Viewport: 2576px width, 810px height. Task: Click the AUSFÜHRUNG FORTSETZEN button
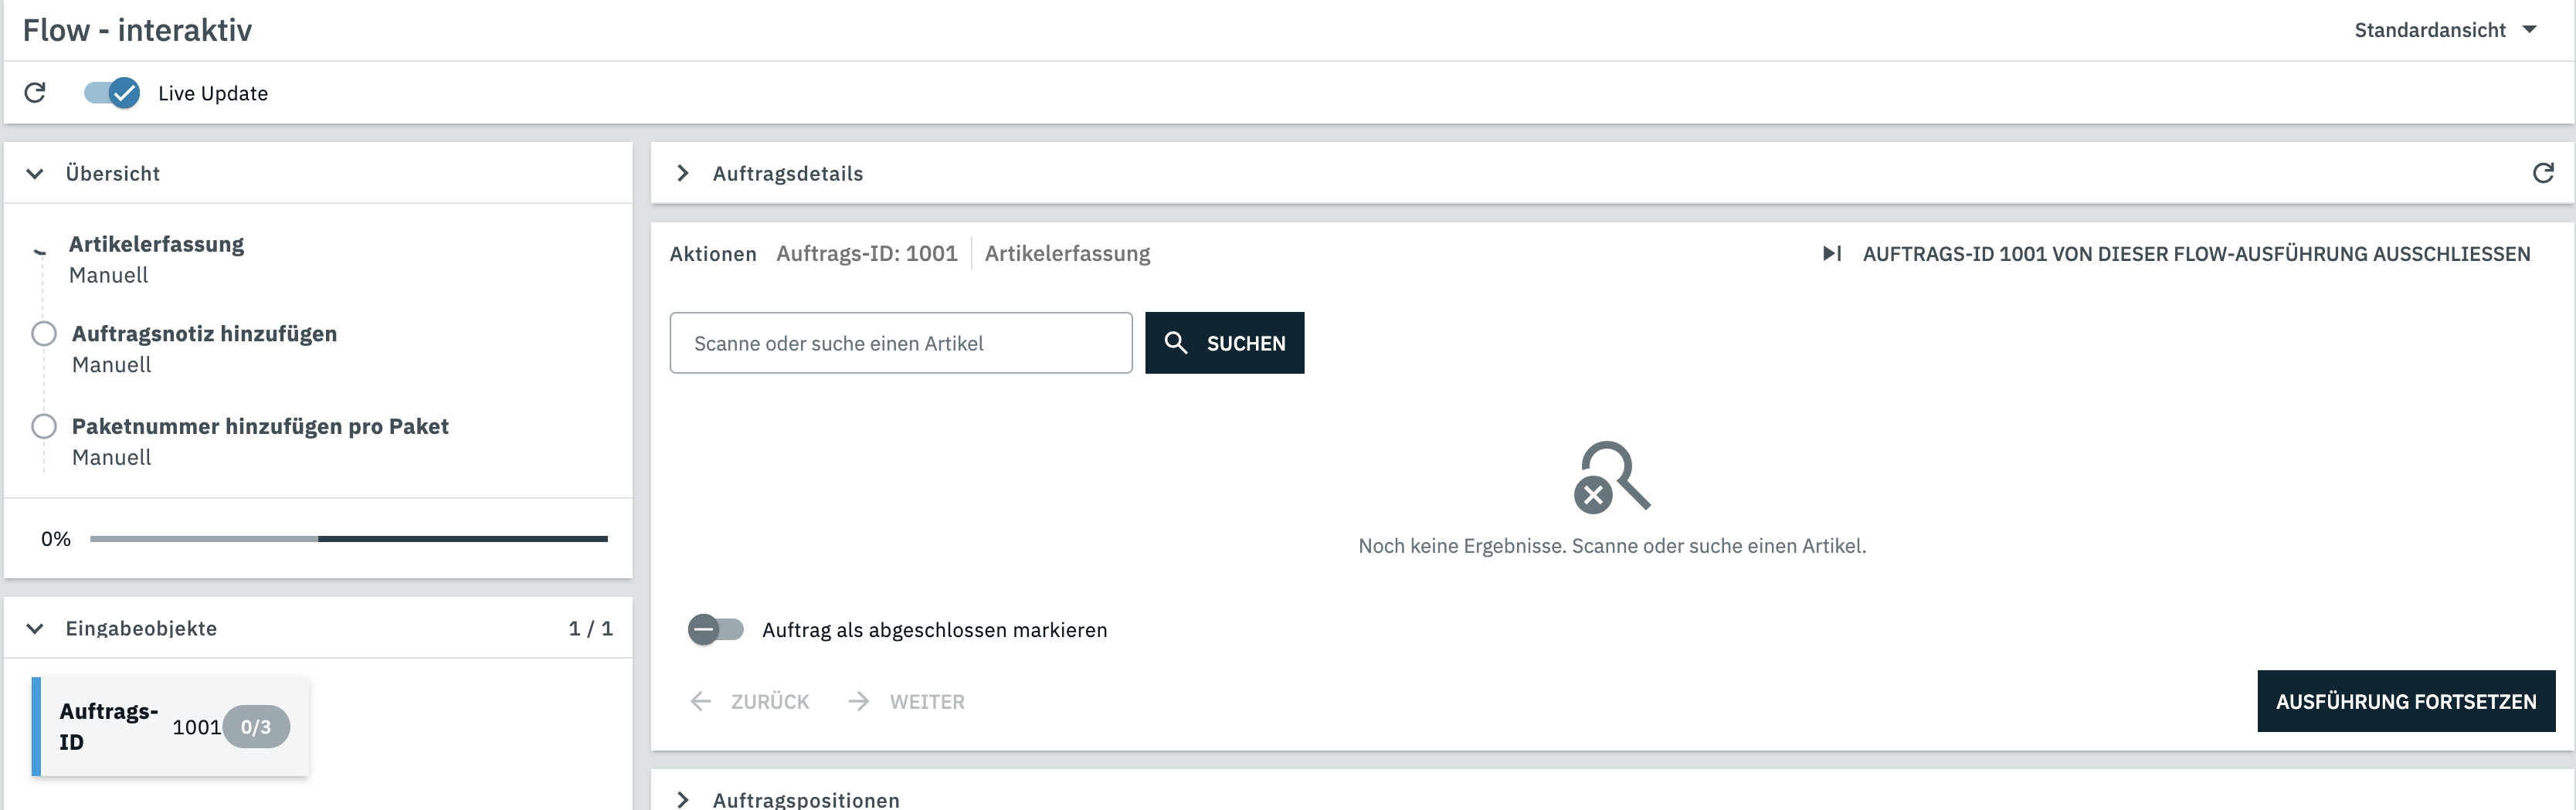tap(2405, 701)
